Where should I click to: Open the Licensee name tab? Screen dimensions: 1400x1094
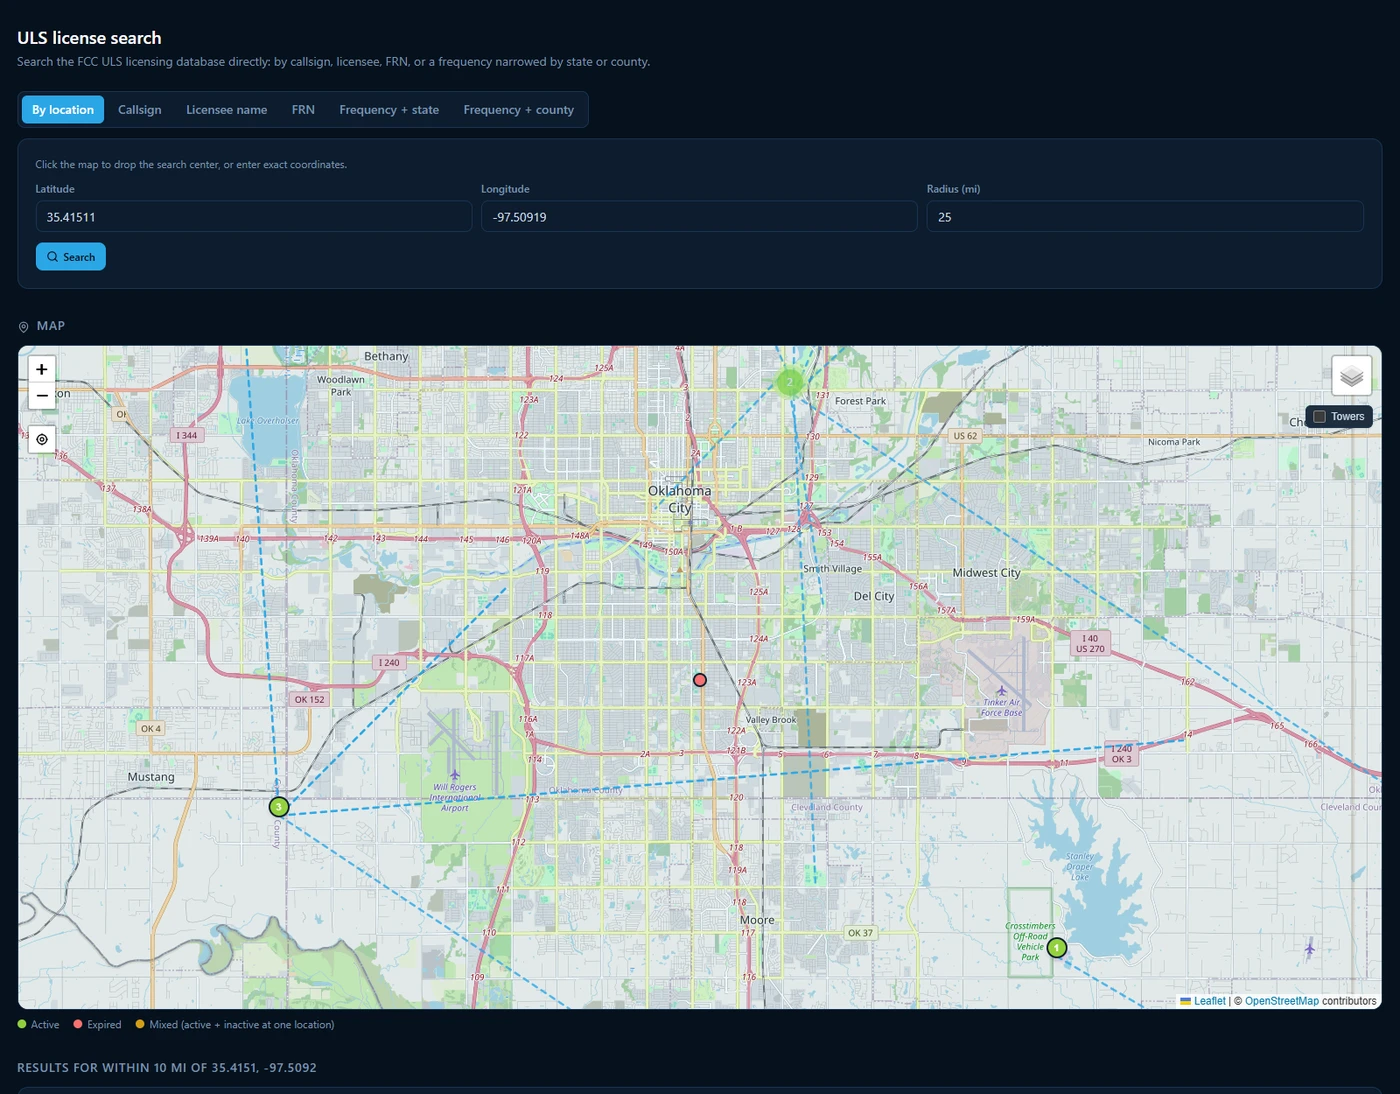[x=227, y=110]
